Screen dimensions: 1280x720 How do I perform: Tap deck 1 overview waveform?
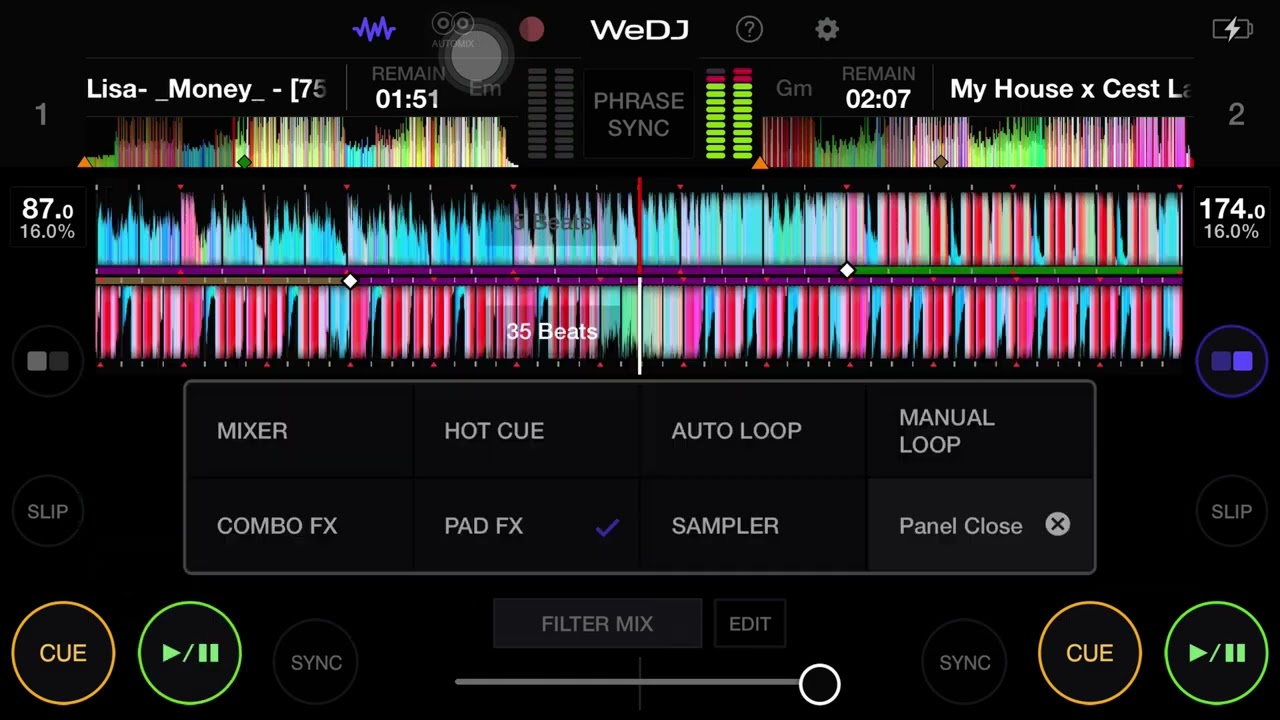point(301,141)
